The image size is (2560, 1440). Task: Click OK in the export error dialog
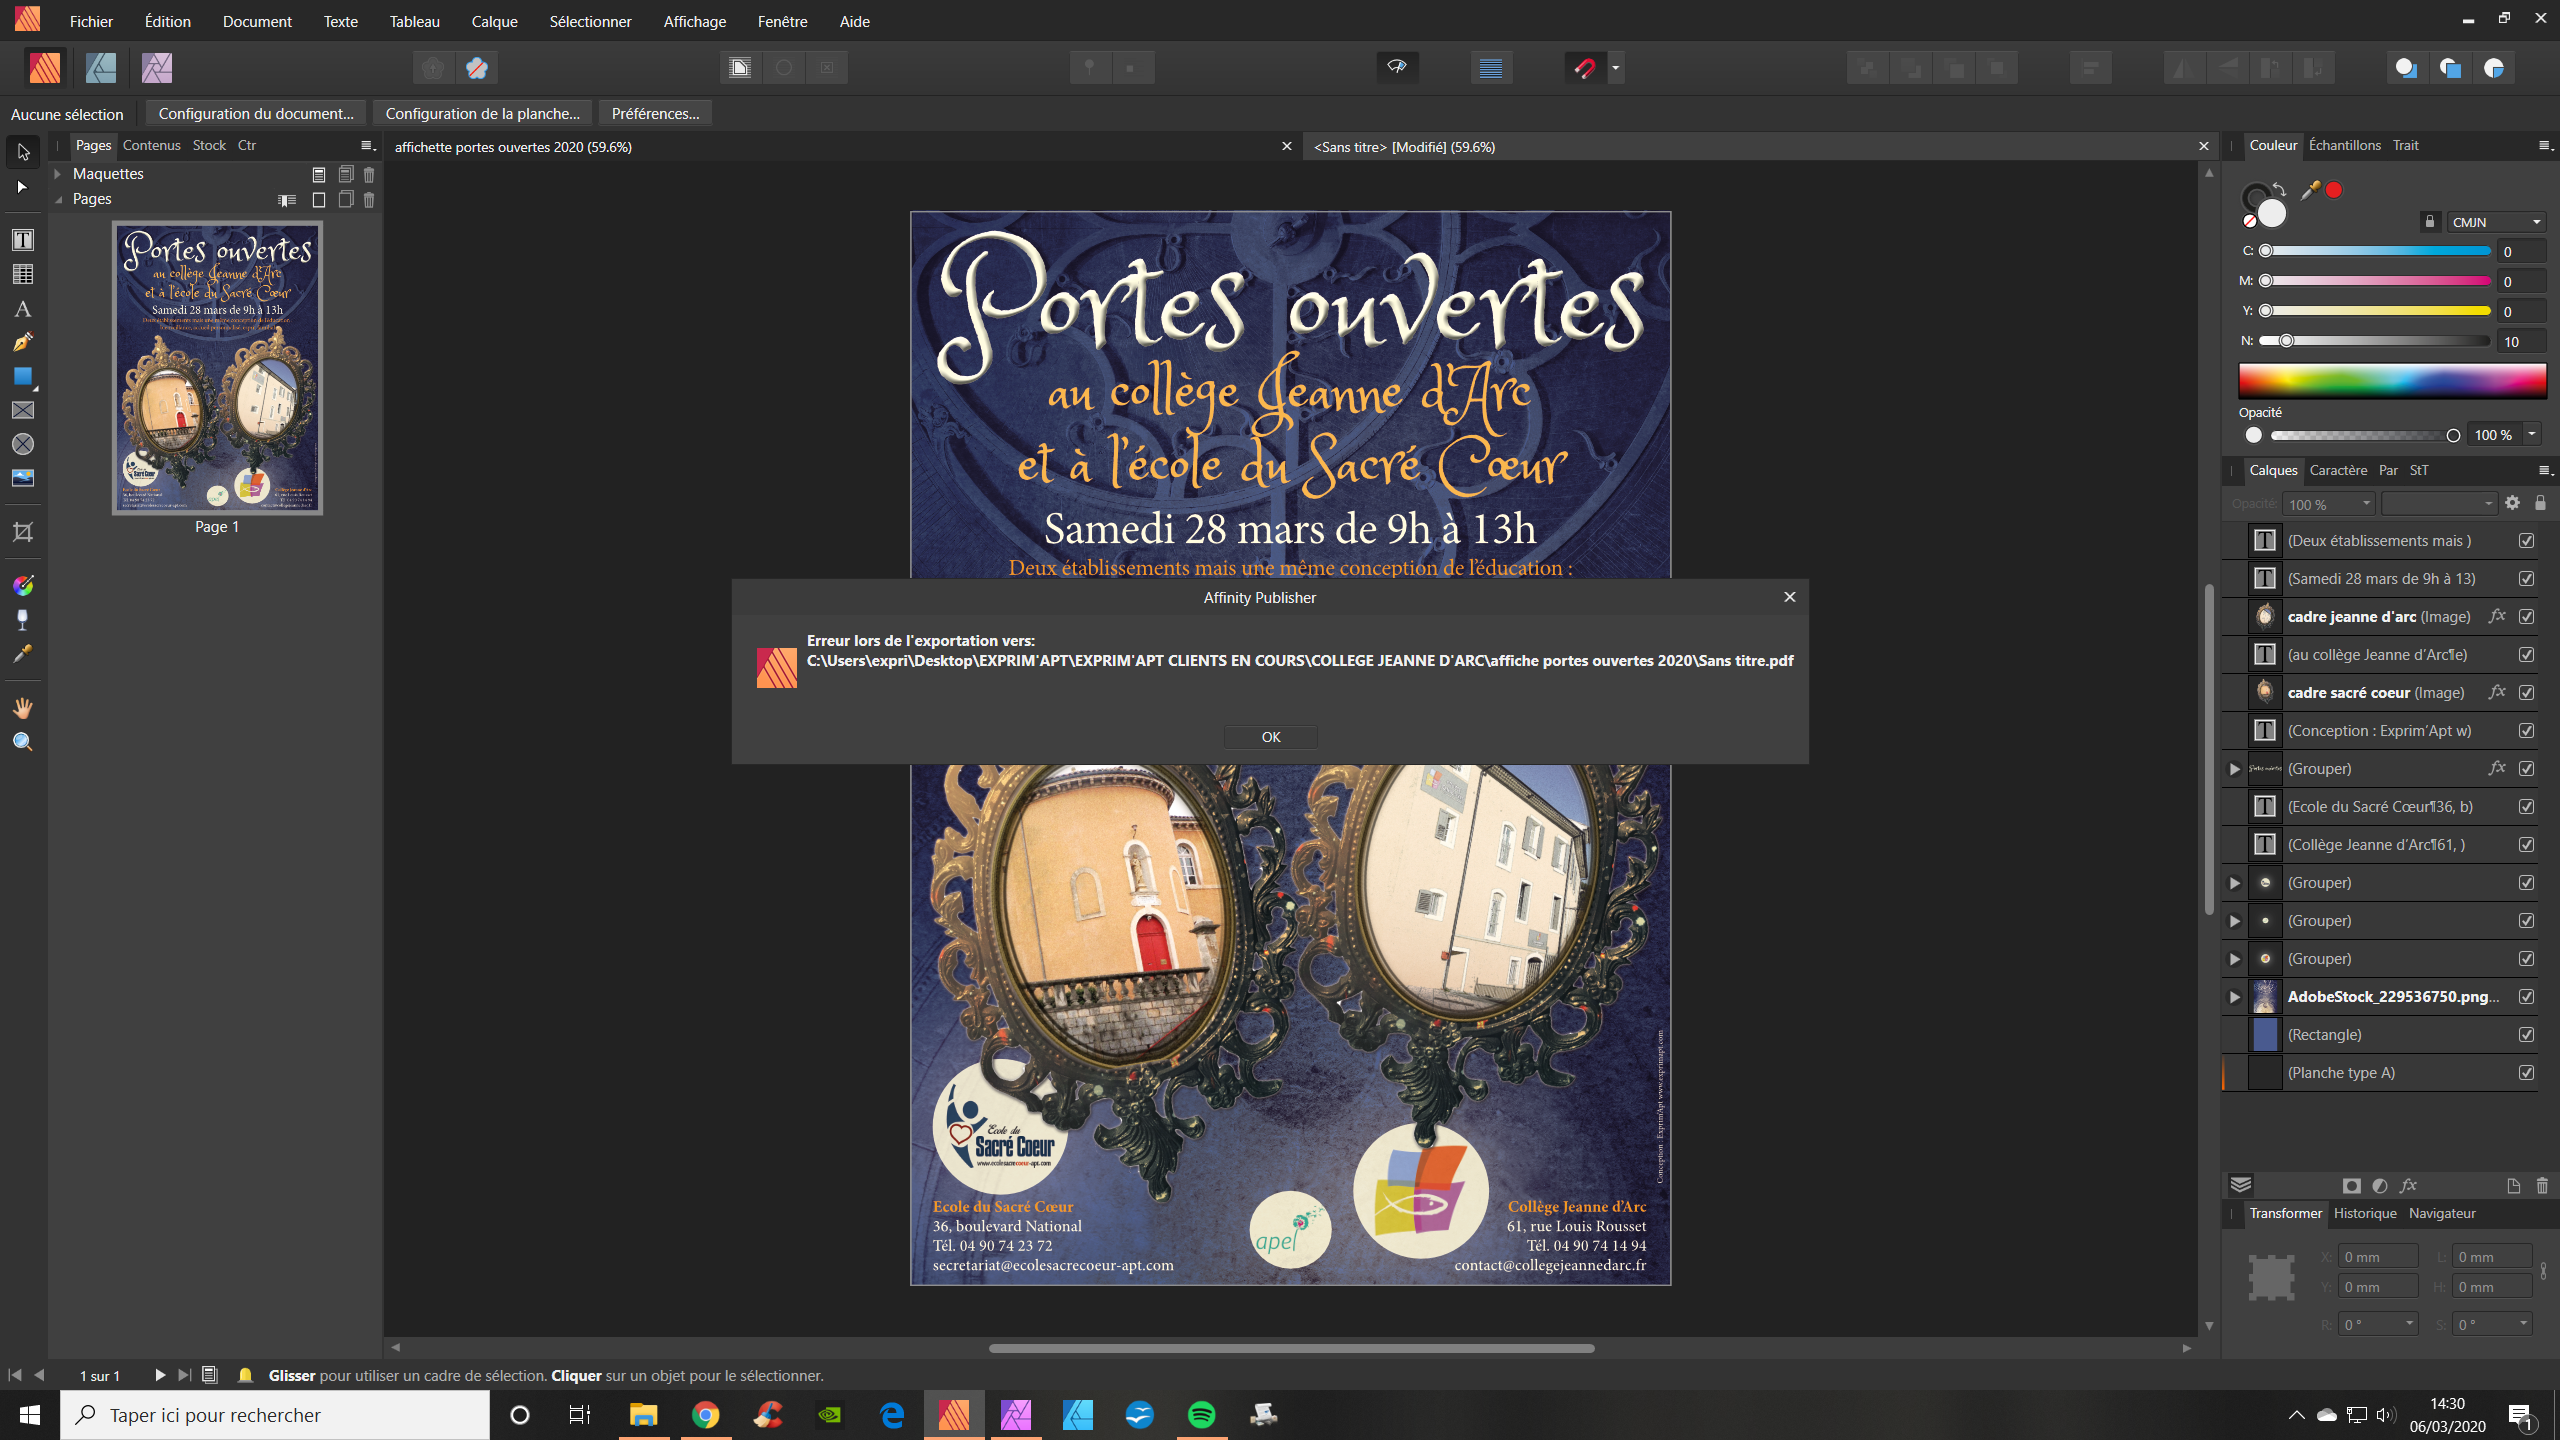(x=1270, y=737)
